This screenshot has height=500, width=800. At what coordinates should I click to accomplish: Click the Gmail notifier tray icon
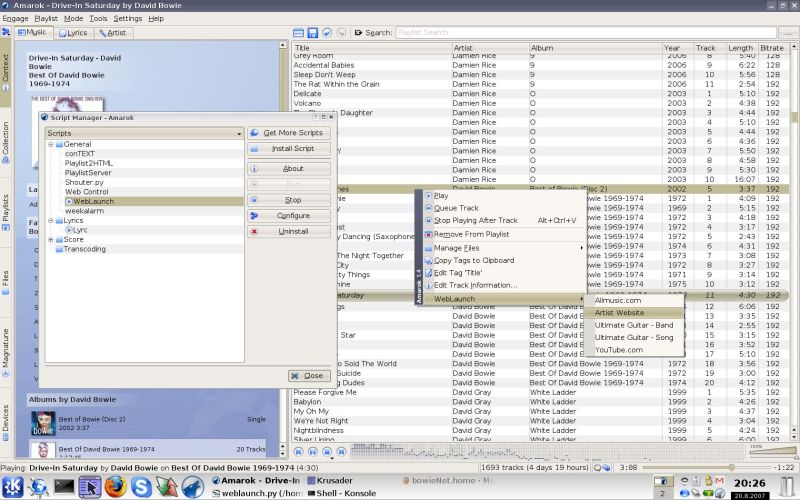tap(719, 481)
